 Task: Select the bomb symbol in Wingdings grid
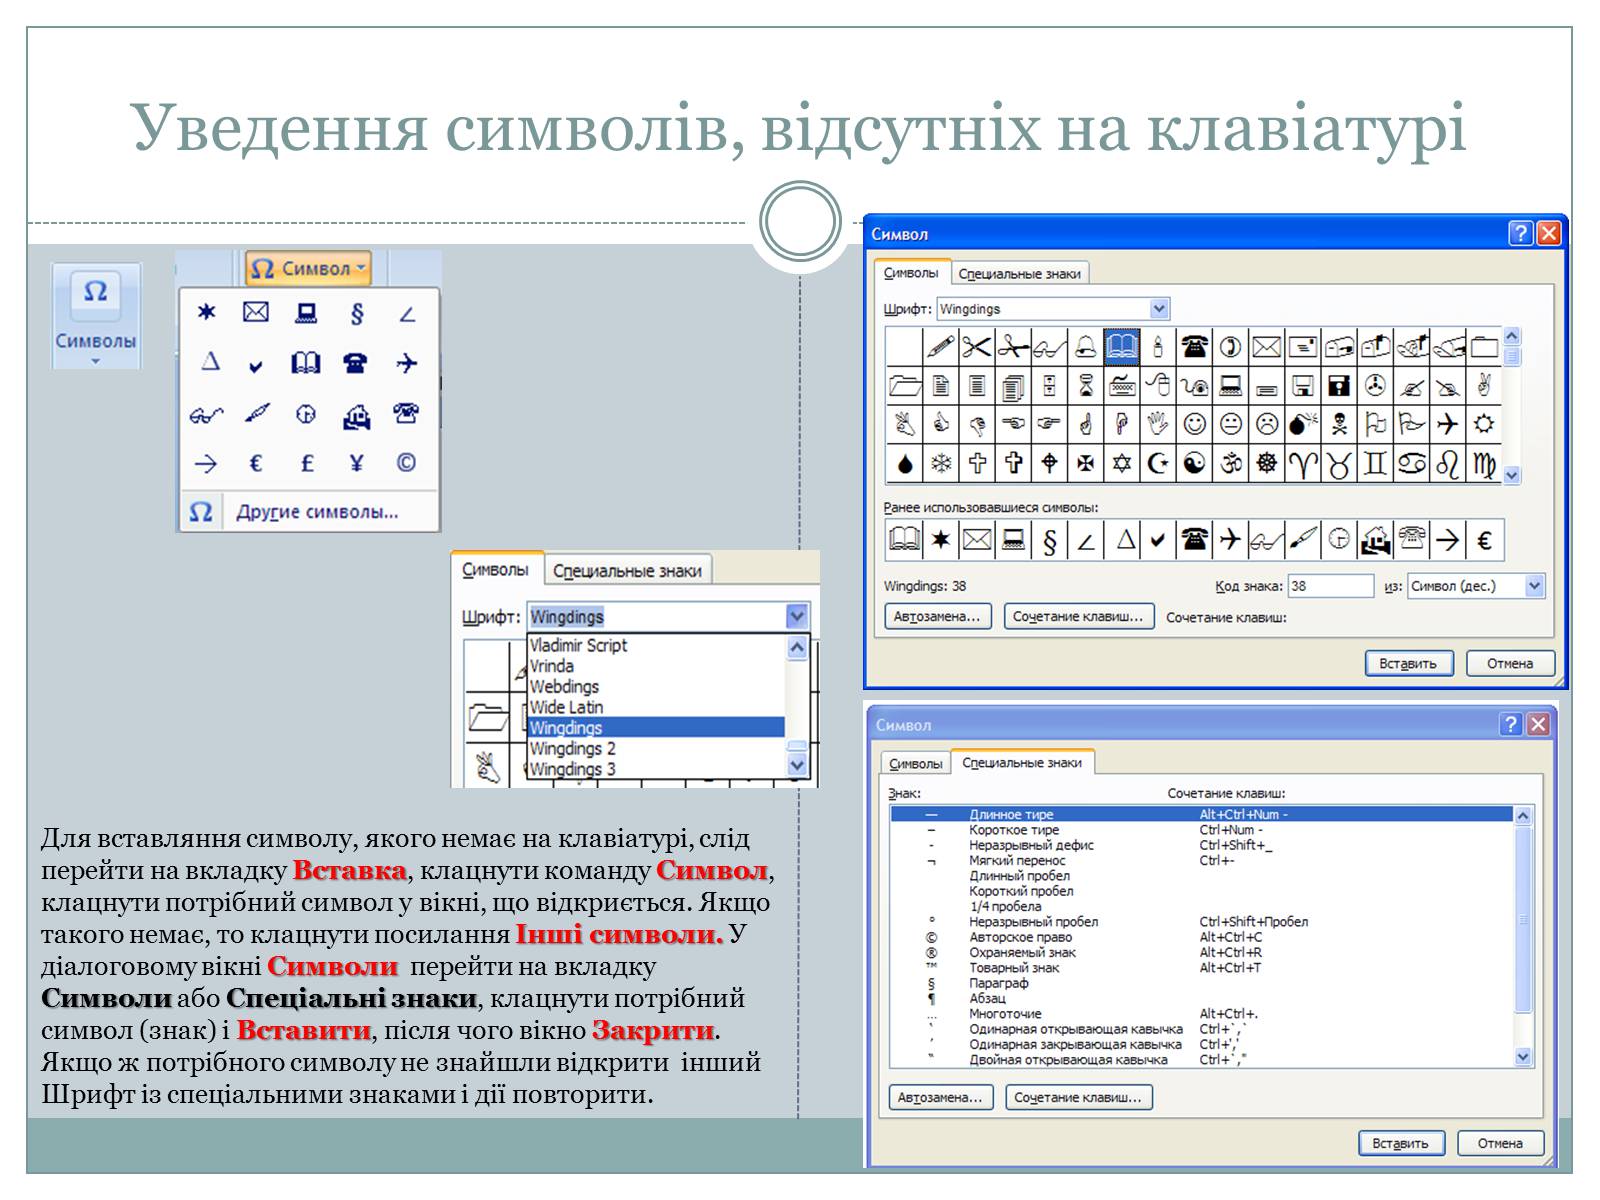click(x=1303, y=424)
